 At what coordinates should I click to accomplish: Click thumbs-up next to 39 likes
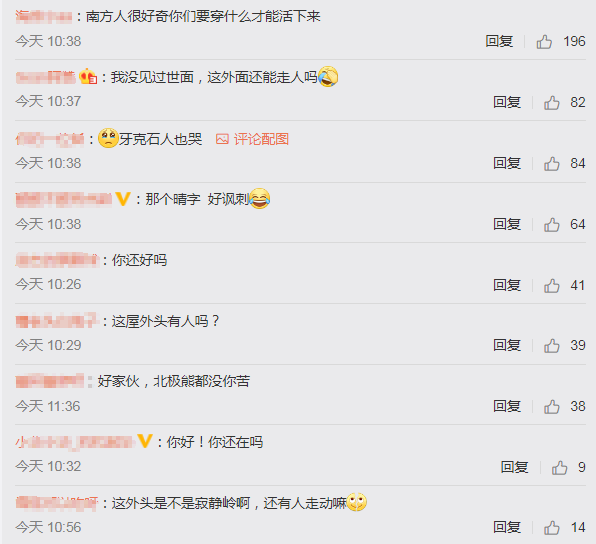pyautogui.click(x=552, y=346)
